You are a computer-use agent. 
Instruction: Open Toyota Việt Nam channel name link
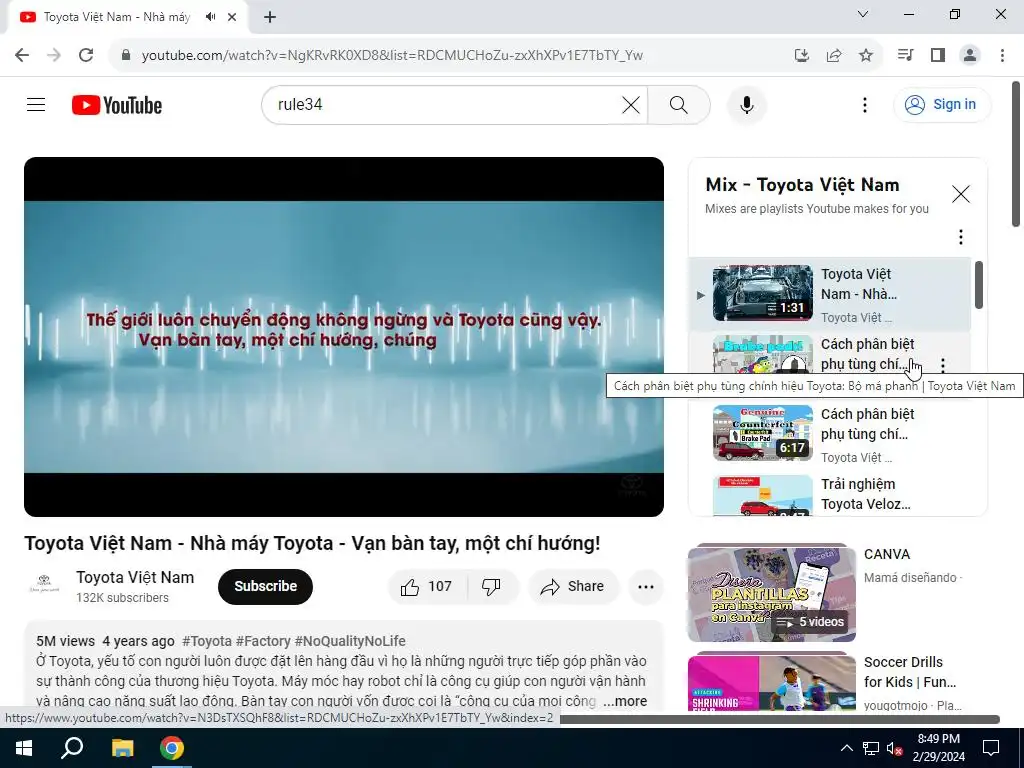pyautogui.click(x=135, y=577)
